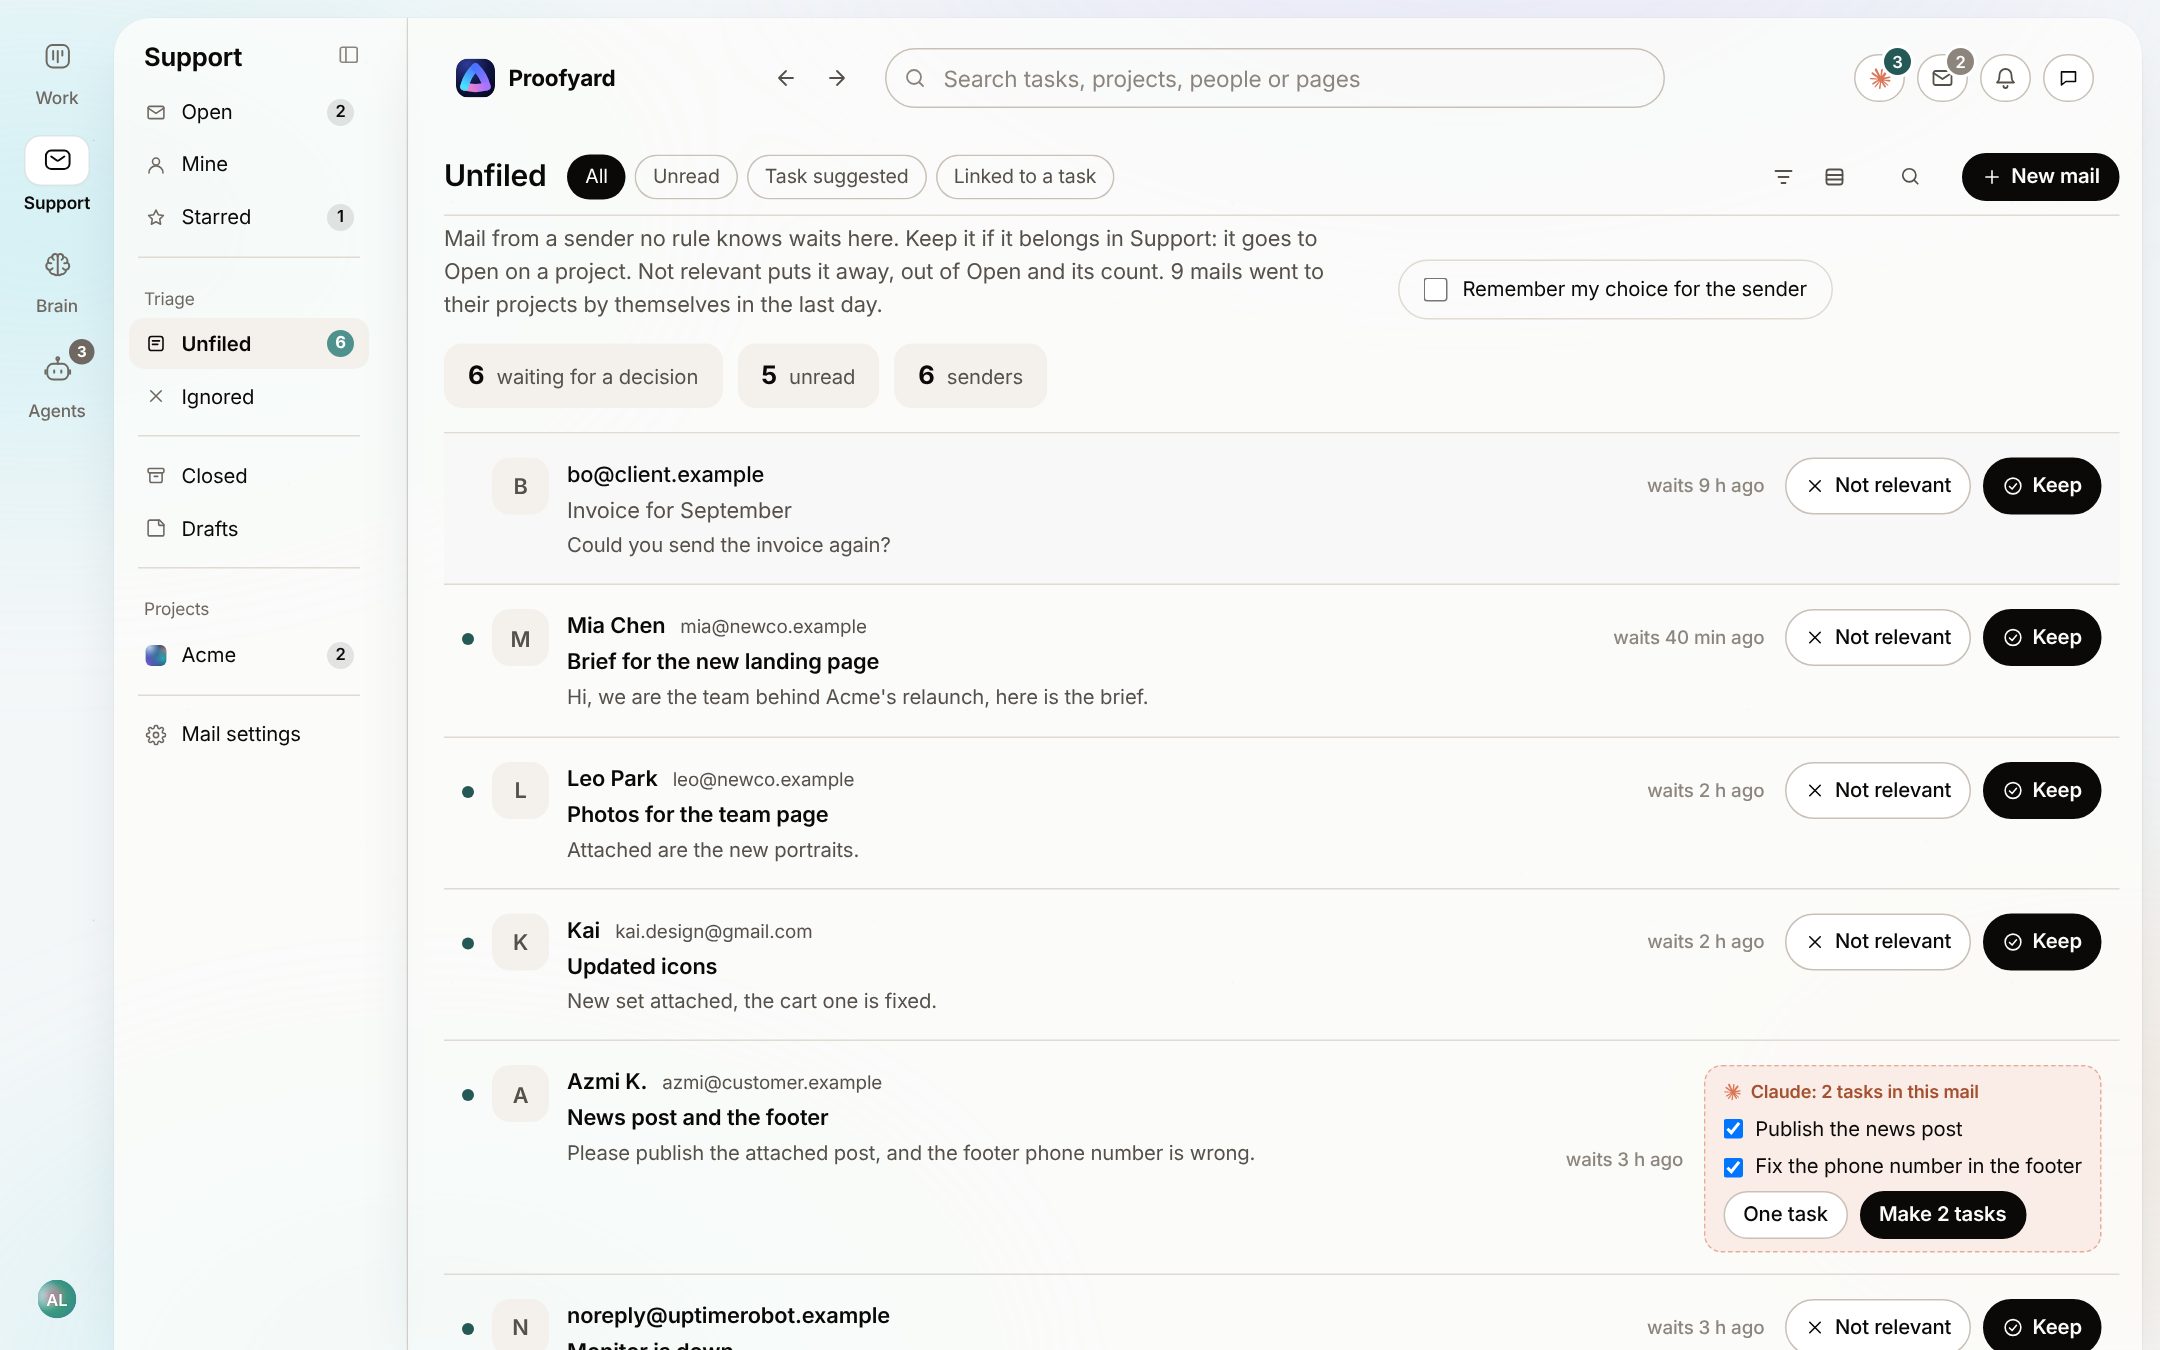Open the Mine folder
This screenshot has height=1350, width=2160.
tap(249, 164)
